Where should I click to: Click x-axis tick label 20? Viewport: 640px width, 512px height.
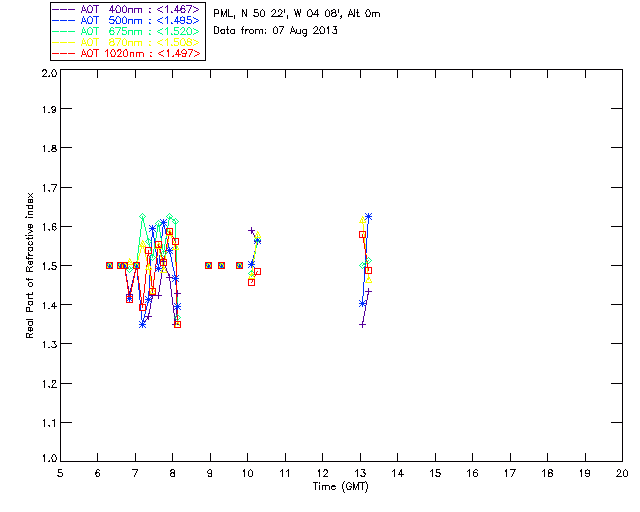click(622, 473)
